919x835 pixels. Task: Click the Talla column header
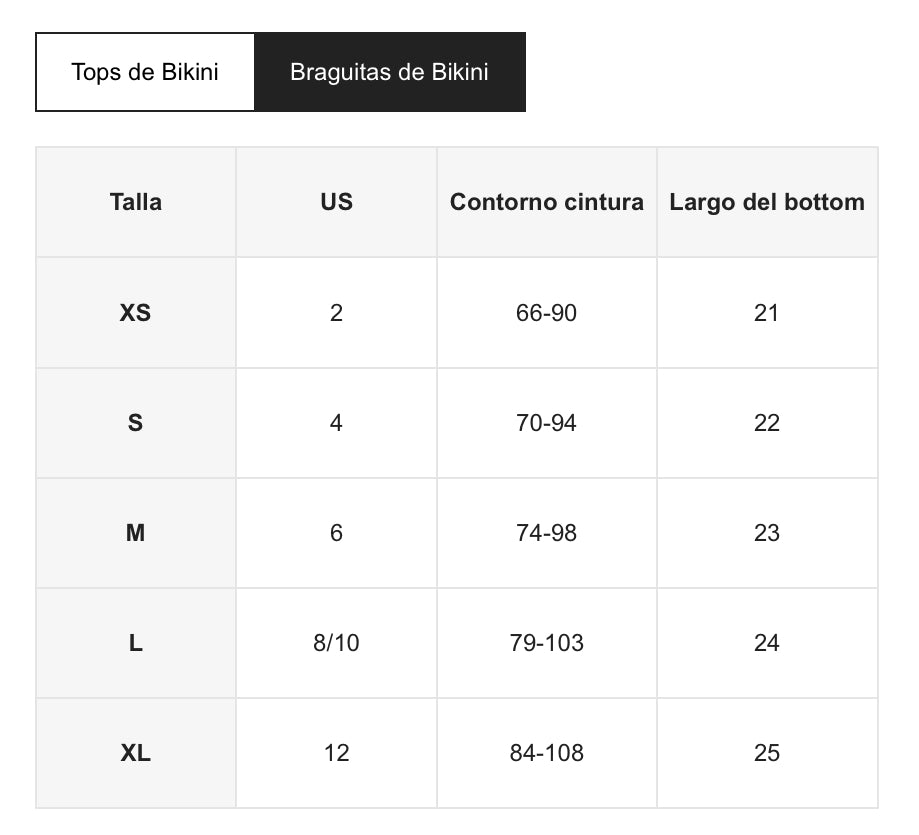[x=136, y=202]
